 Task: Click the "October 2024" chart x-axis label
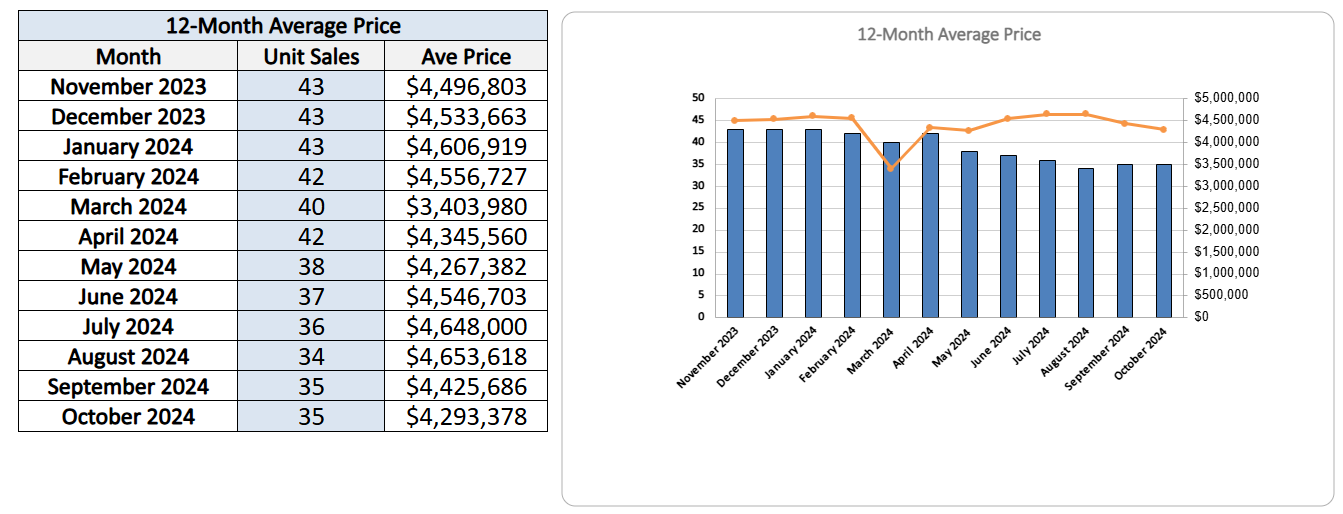[x=1141, y=353]
